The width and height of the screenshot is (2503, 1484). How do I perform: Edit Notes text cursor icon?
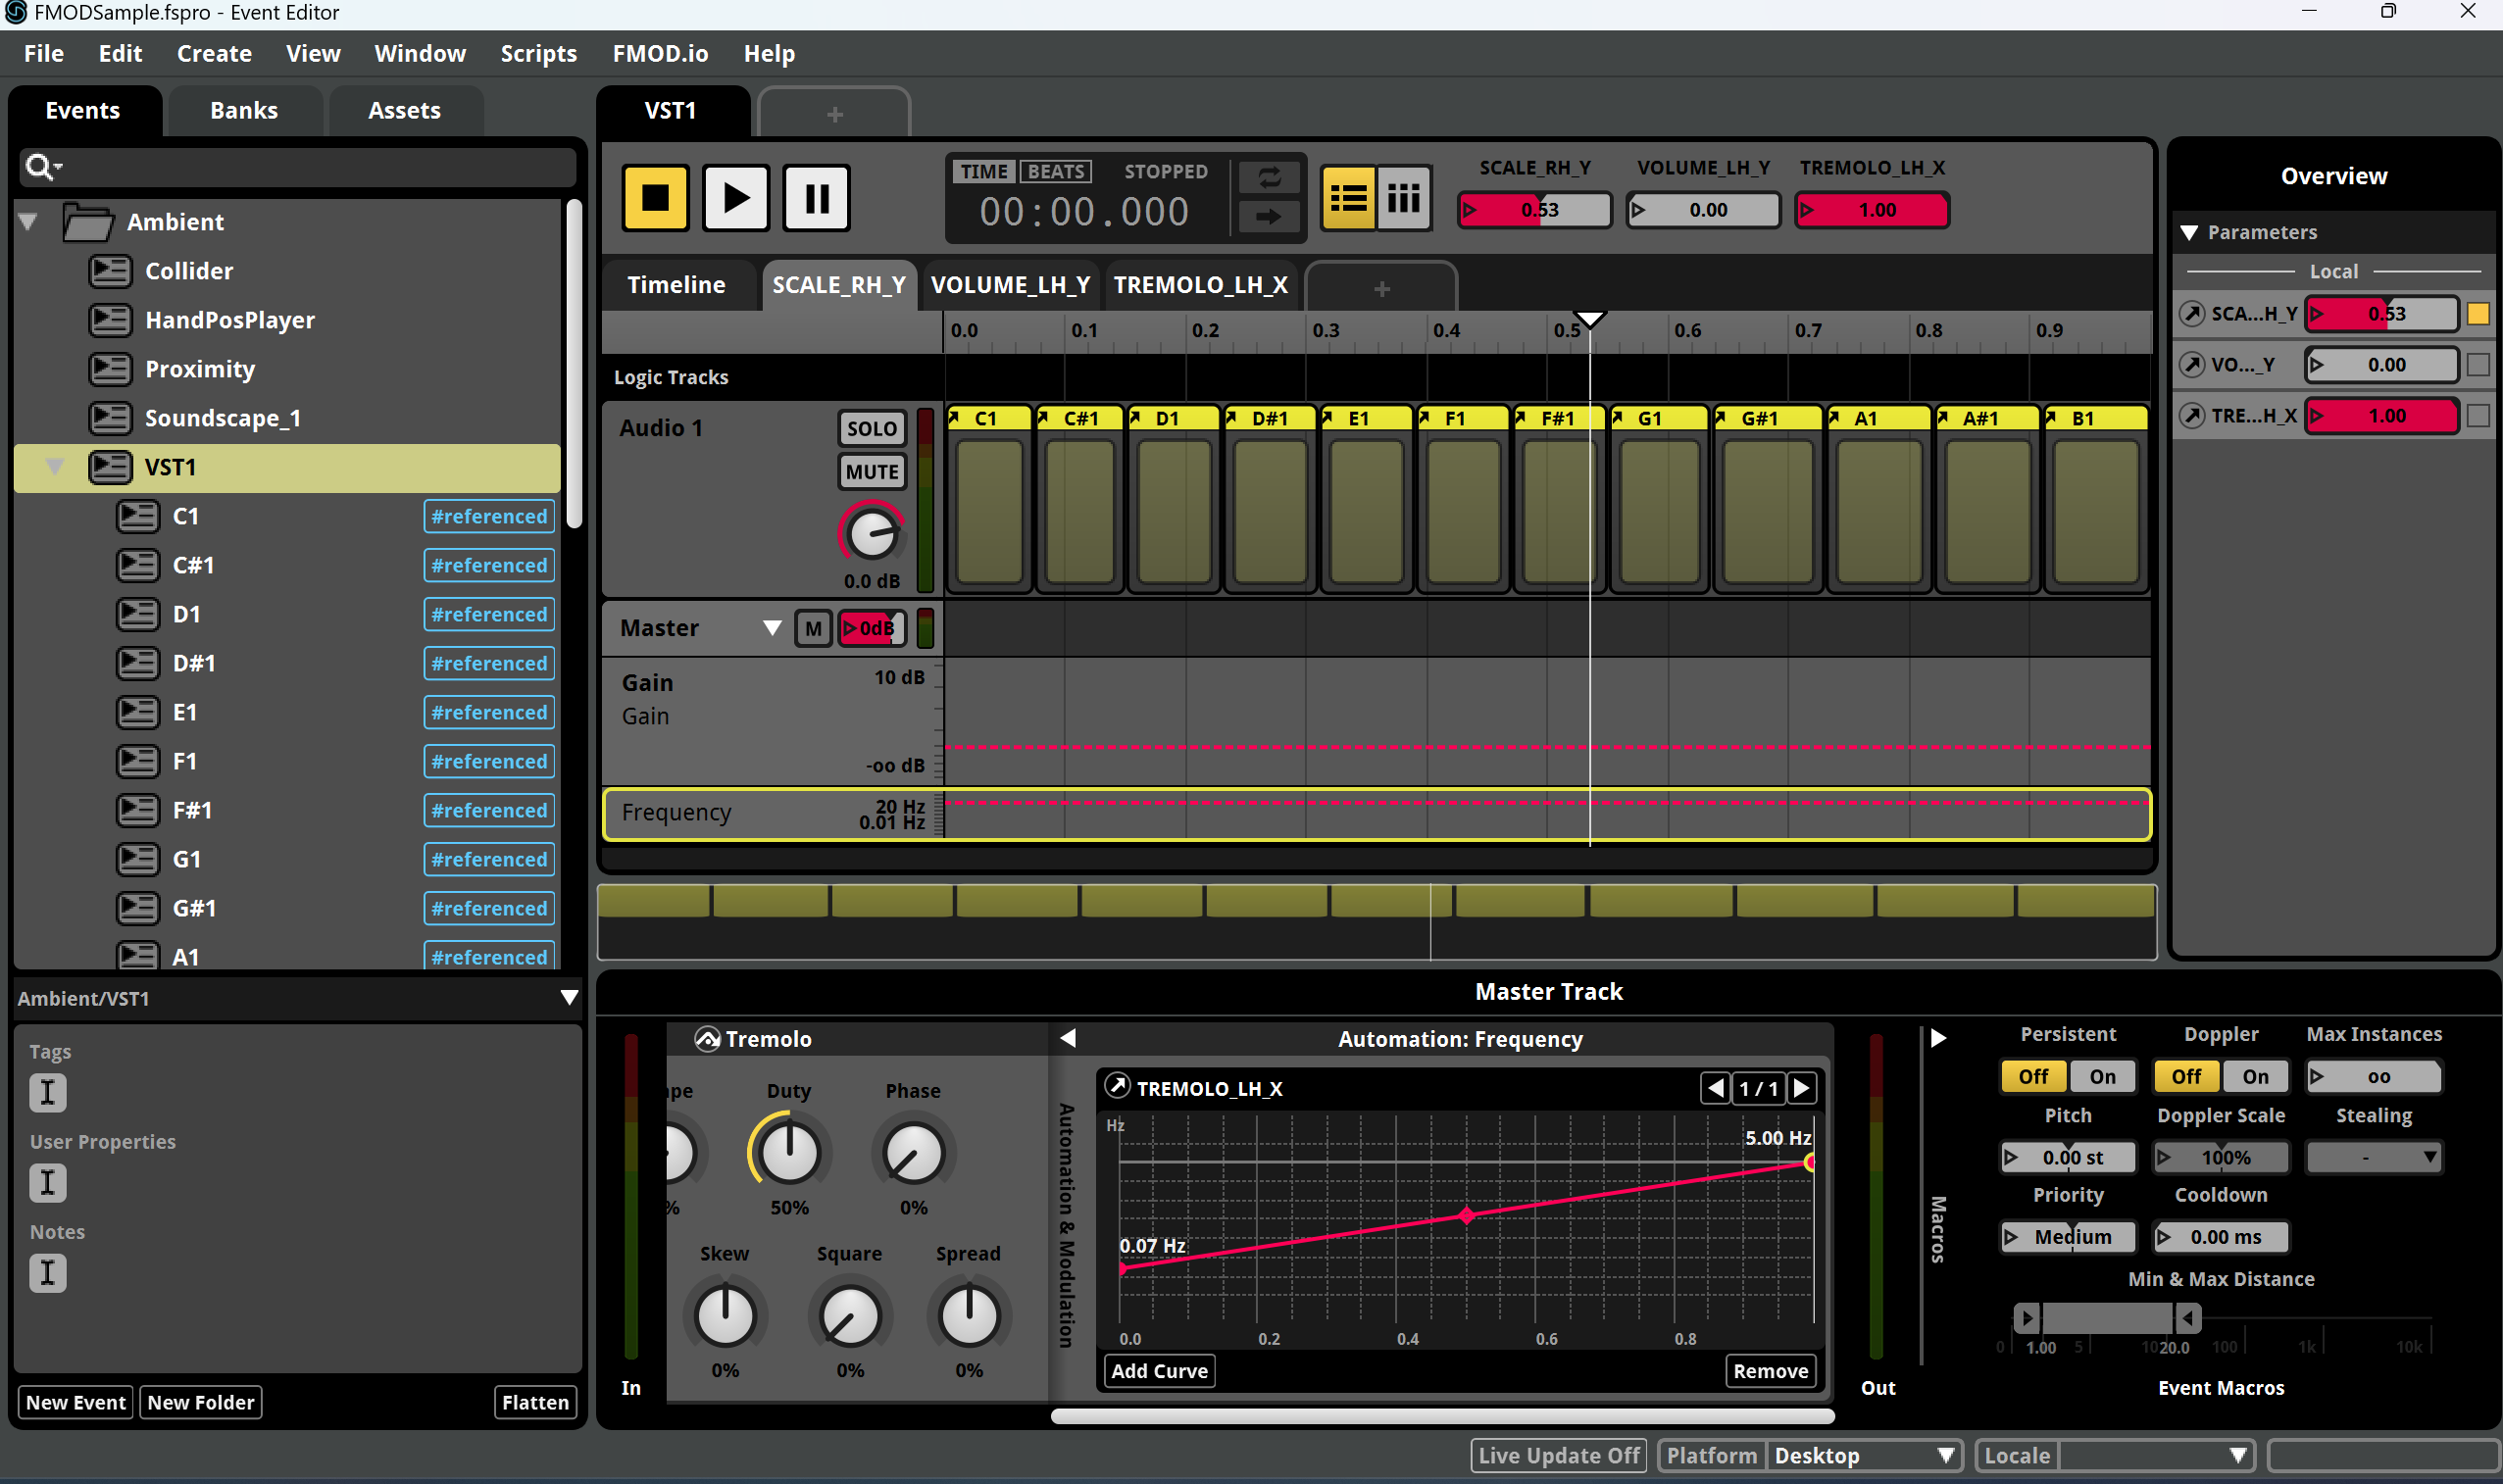tap(48, 1273)
